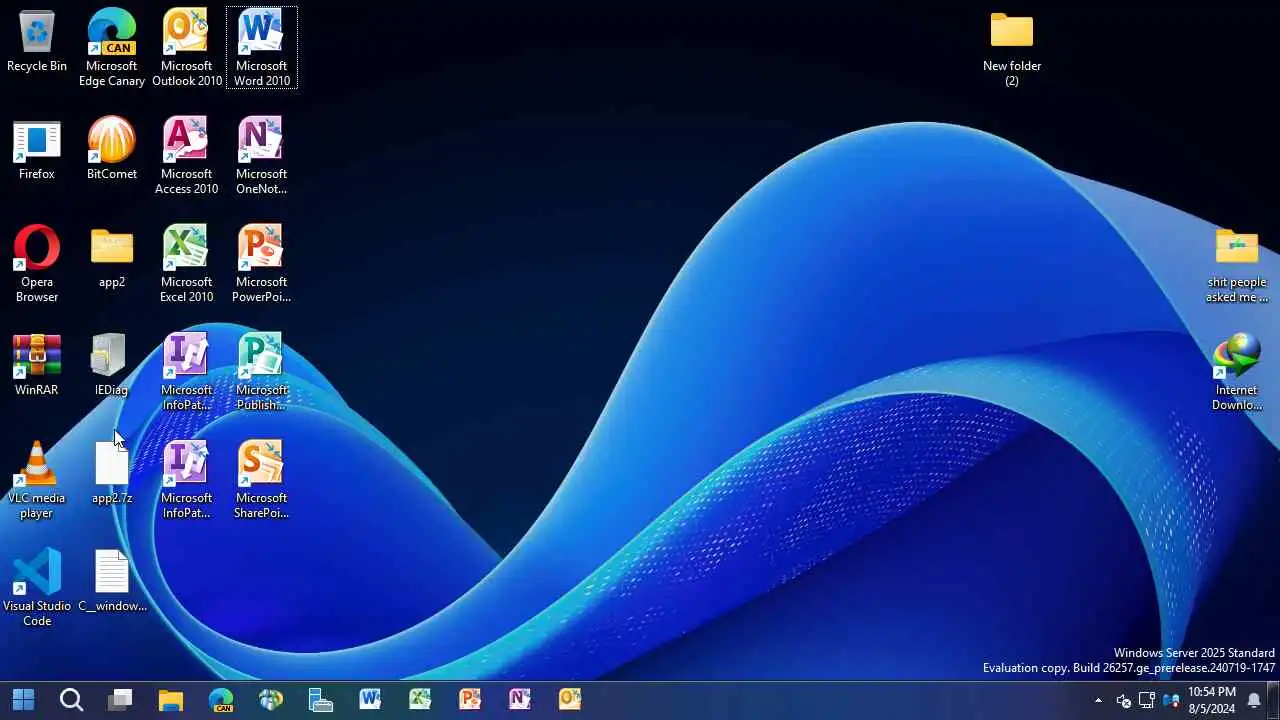Launch Word from the taskbar
Viewport: 1280px width, 720px height.
tap(370, 699)
